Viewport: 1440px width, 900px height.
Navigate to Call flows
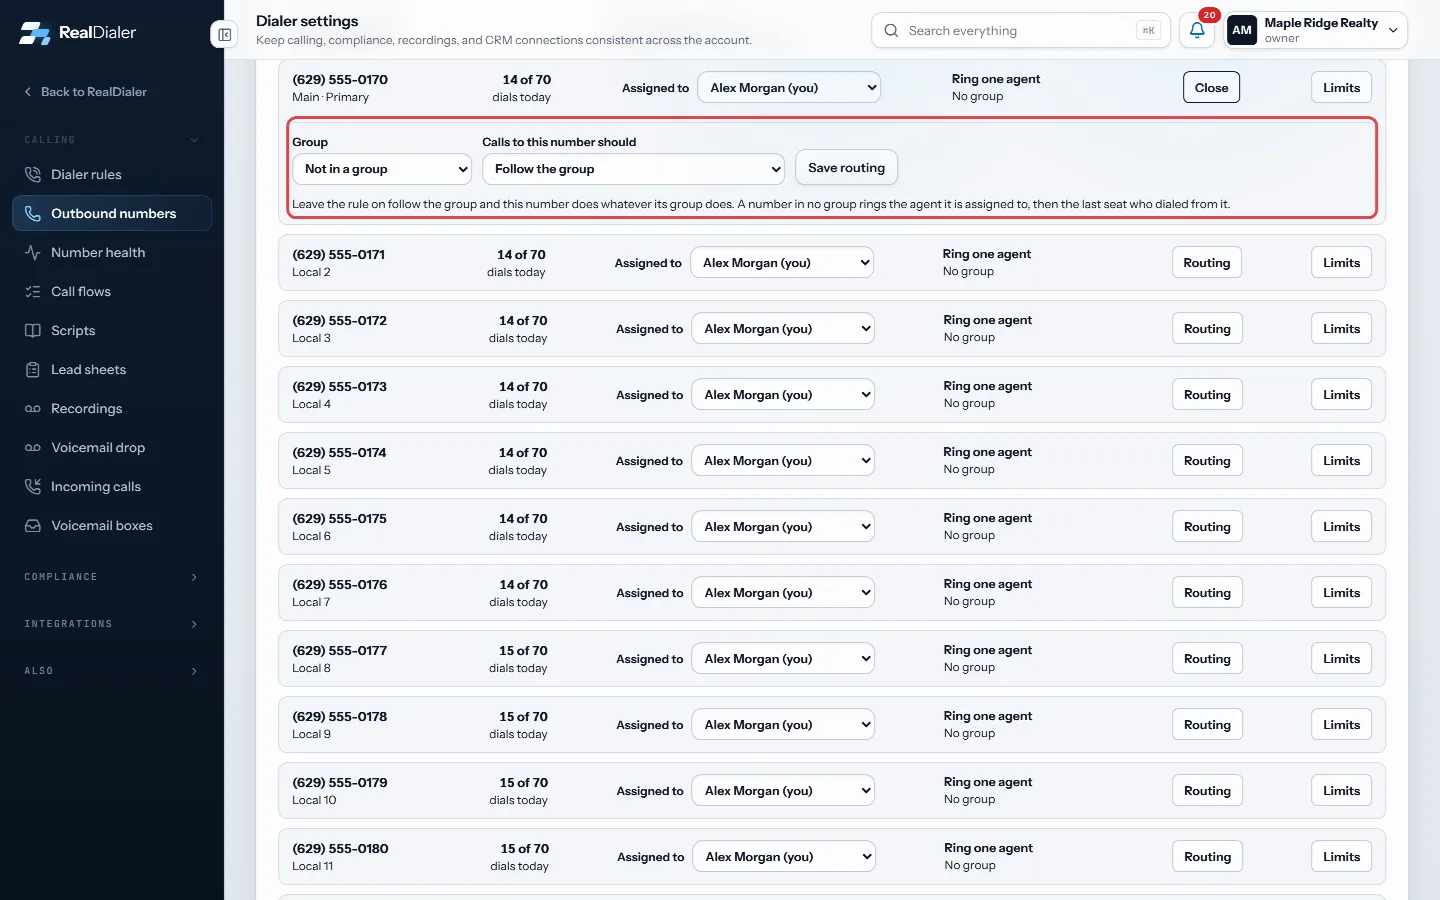coord(112,292)
